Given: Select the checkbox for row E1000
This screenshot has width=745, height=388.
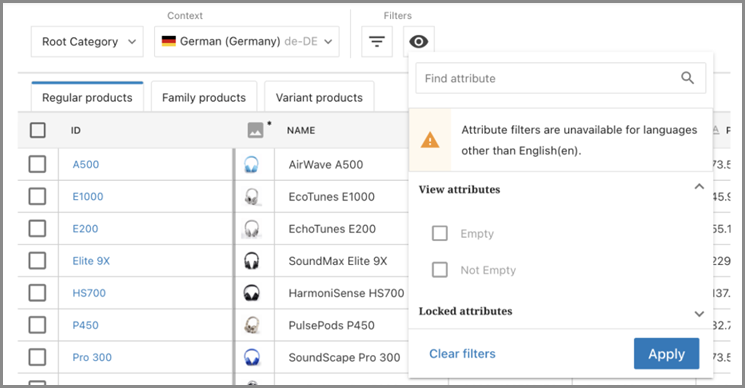Looking at the screenshot, I should point(38,196).
